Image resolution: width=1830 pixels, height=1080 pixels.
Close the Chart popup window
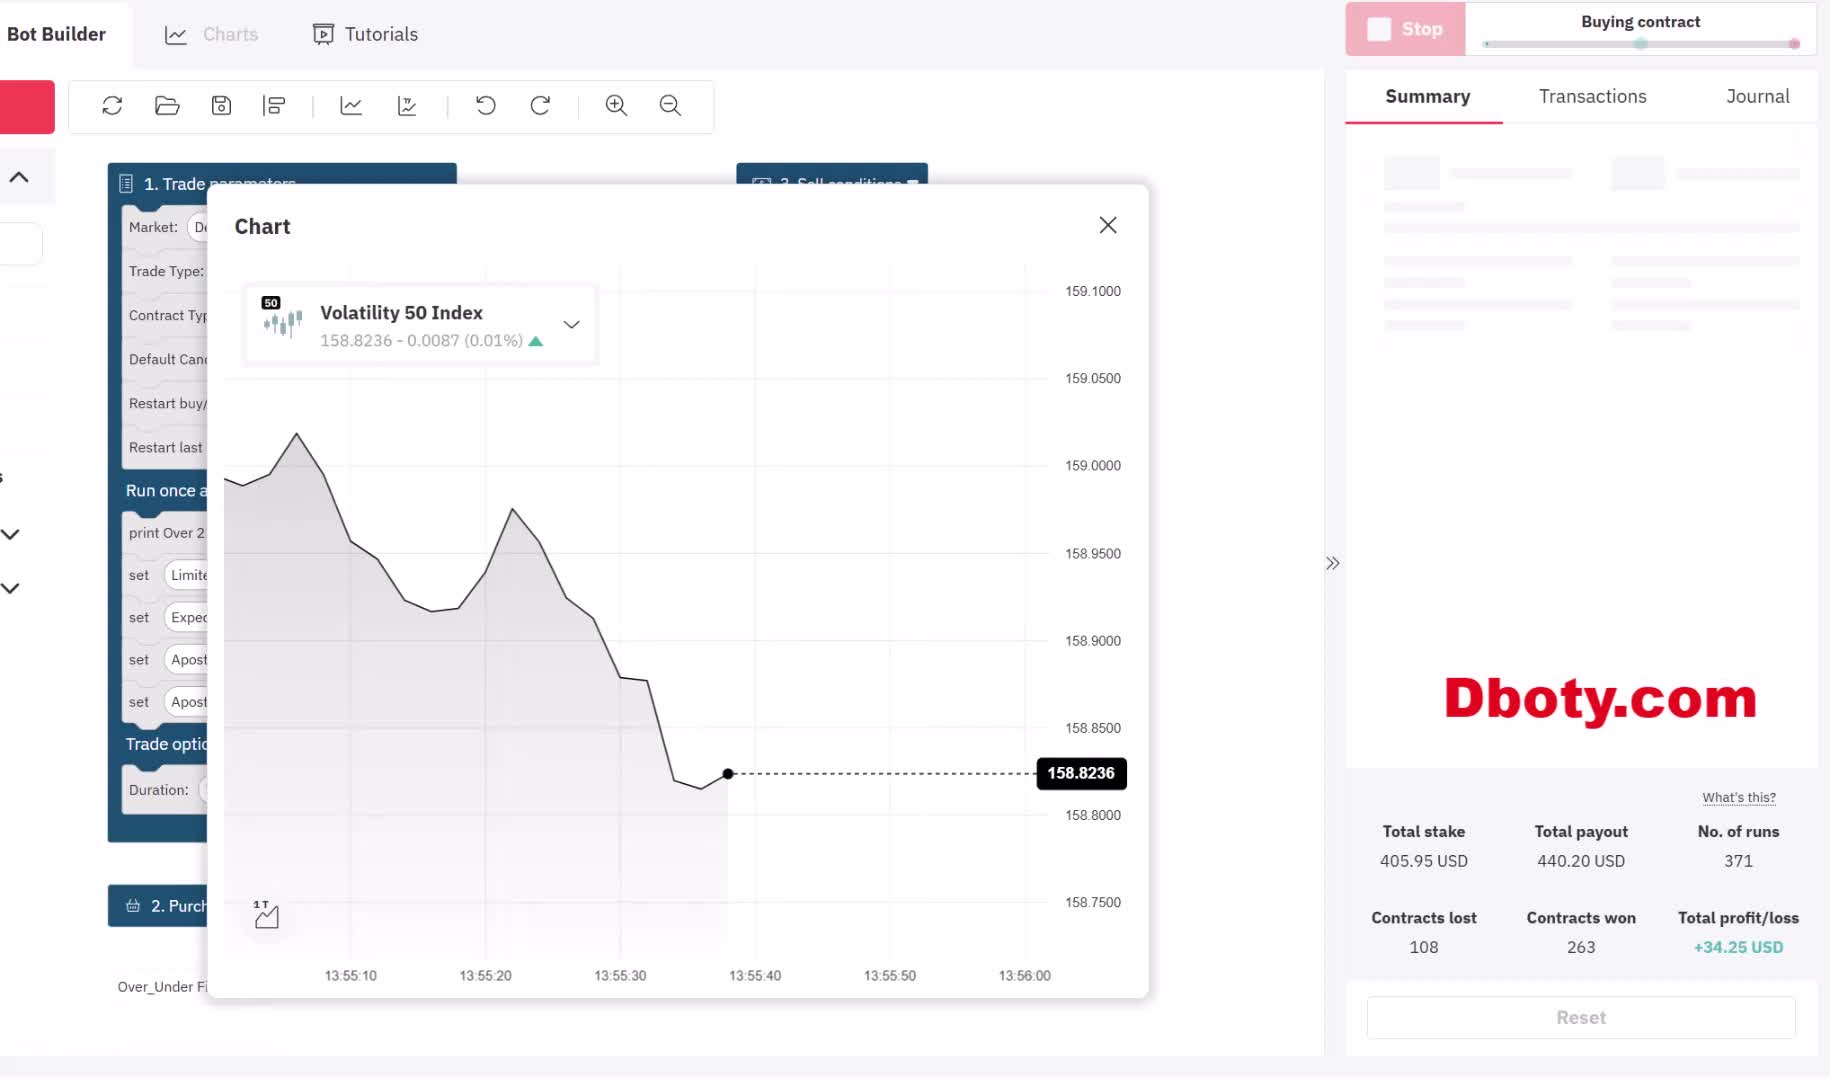(x=1107, y=225)
